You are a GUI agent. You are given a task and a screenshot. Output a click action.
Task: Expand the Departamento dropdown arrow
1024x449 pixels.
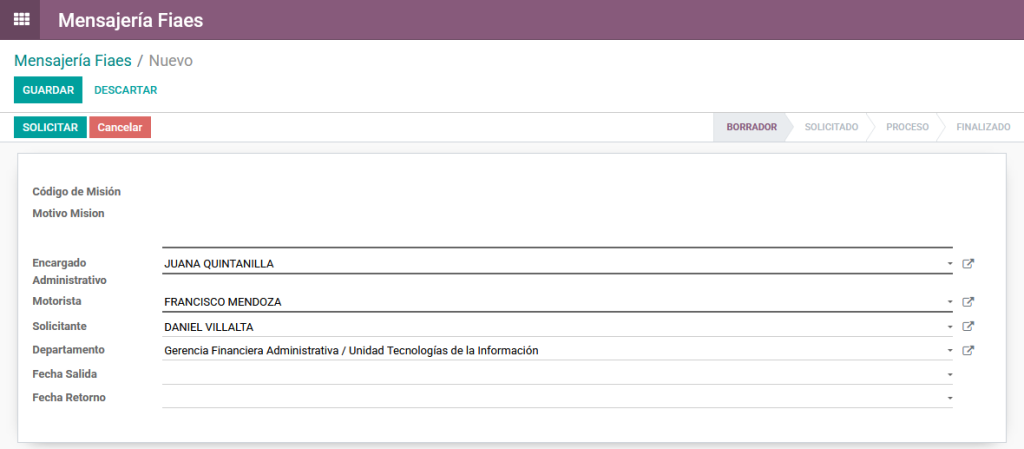(949, 350)
